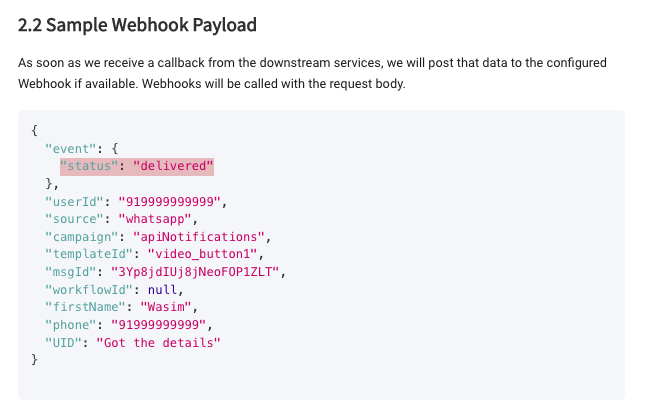
Task: Click the "delivered" status value
Action: click(x=174, y=165)
